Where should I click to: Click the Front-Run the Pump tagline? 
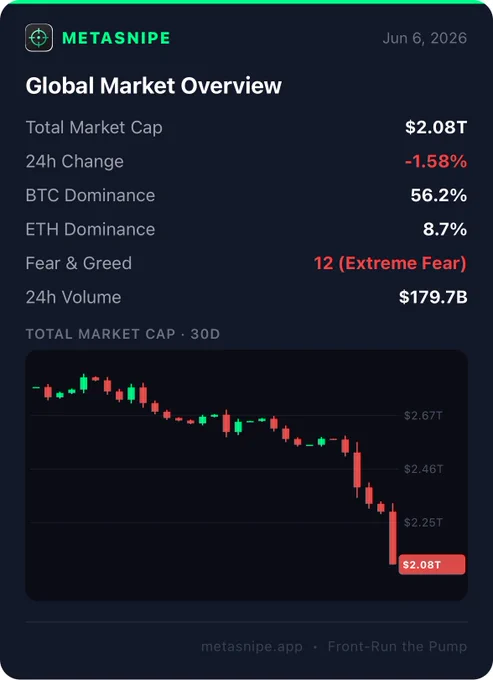coord(397,646)
